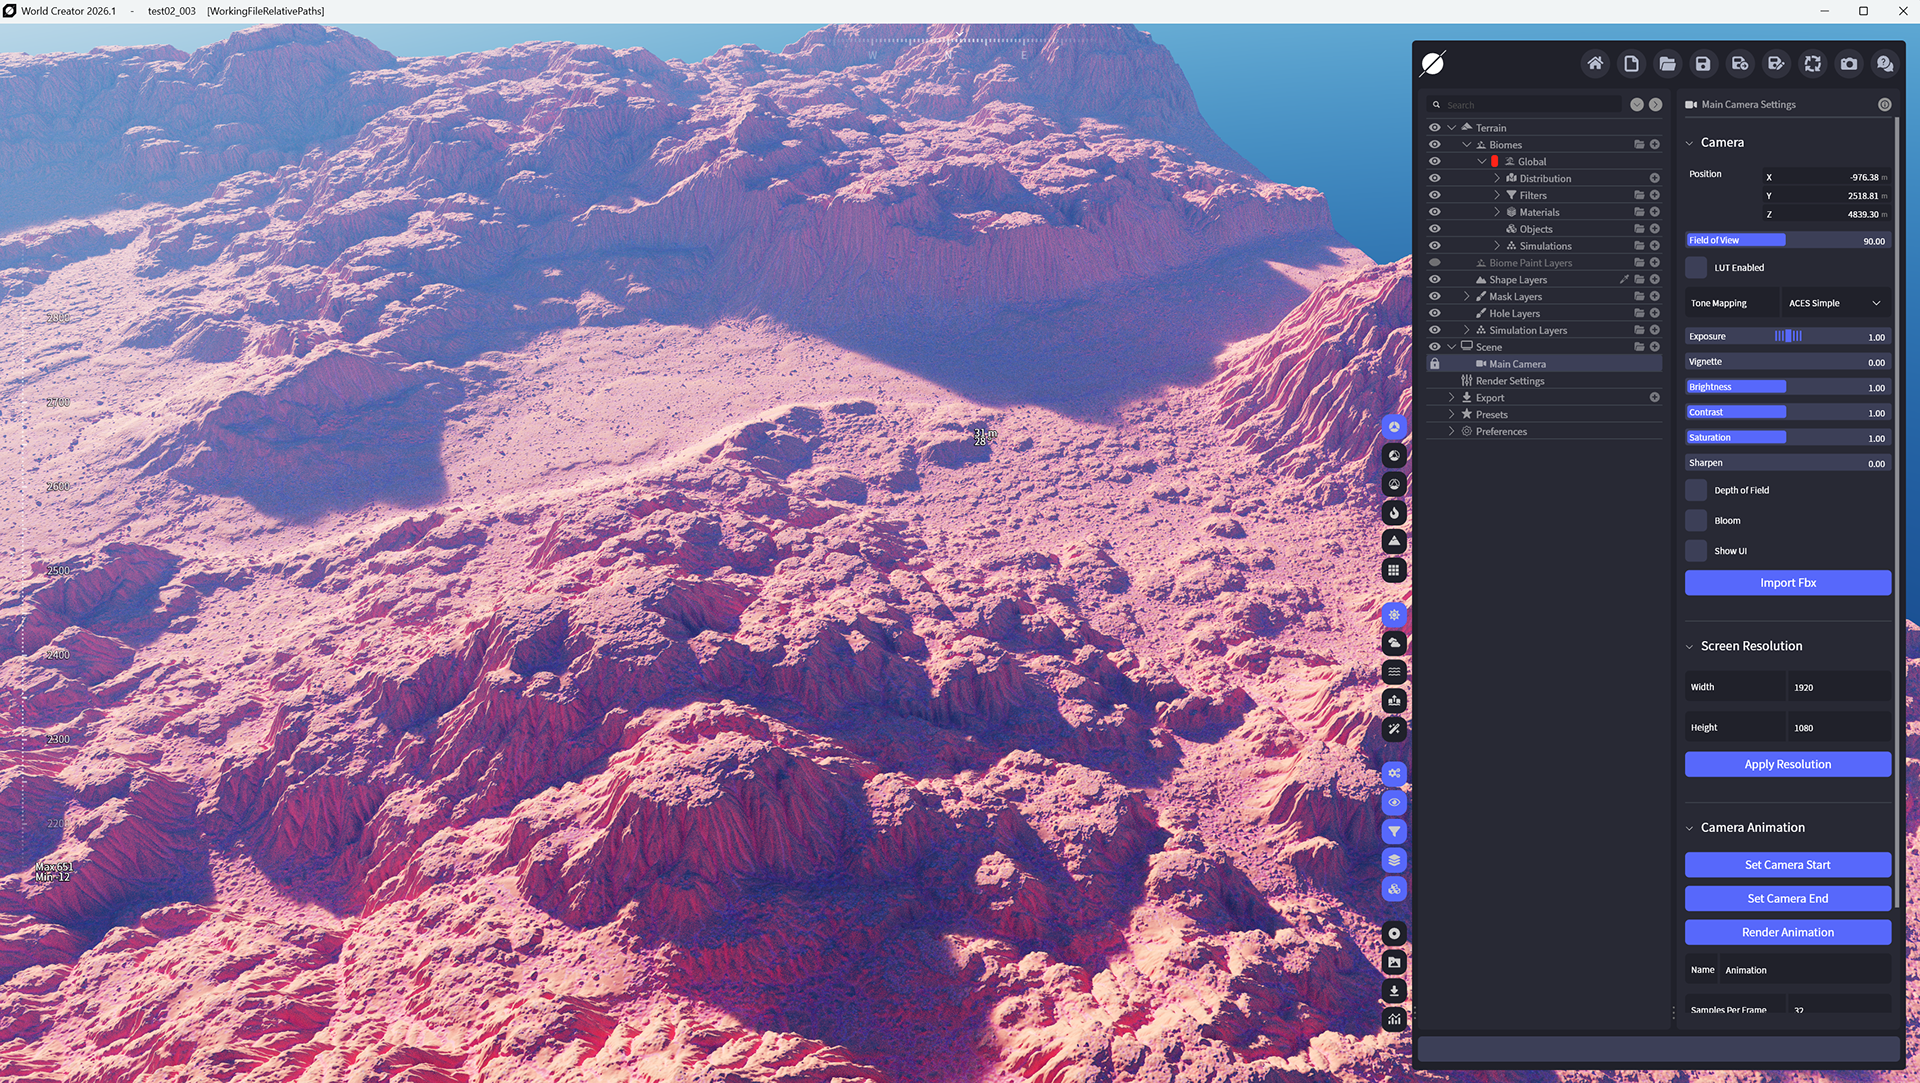The image size is (1920, 1083).
Task: Select the Preferences tree entry
Action: tap(1501, 432)
